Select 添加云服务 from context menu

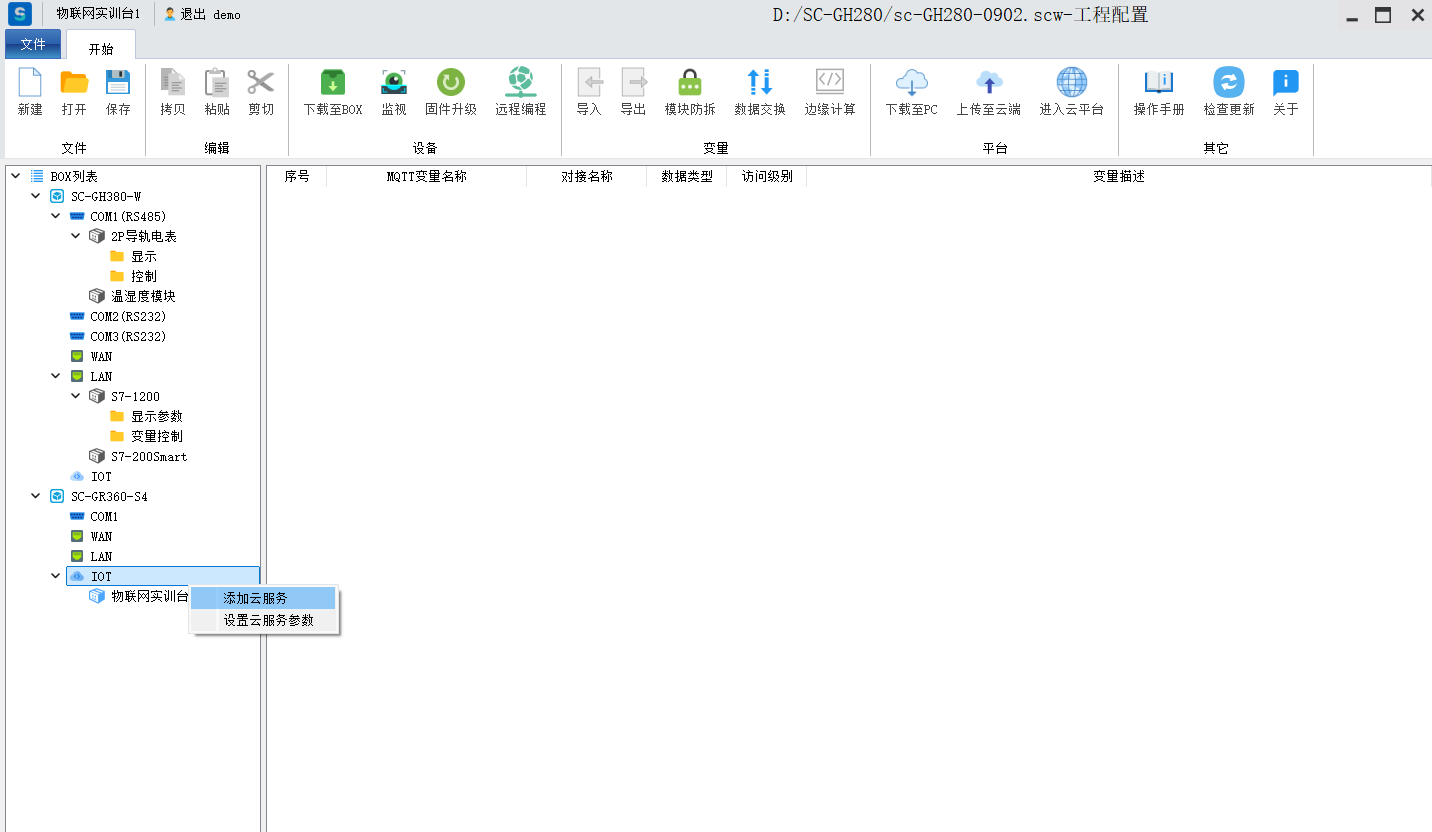(x=256, y=598)
